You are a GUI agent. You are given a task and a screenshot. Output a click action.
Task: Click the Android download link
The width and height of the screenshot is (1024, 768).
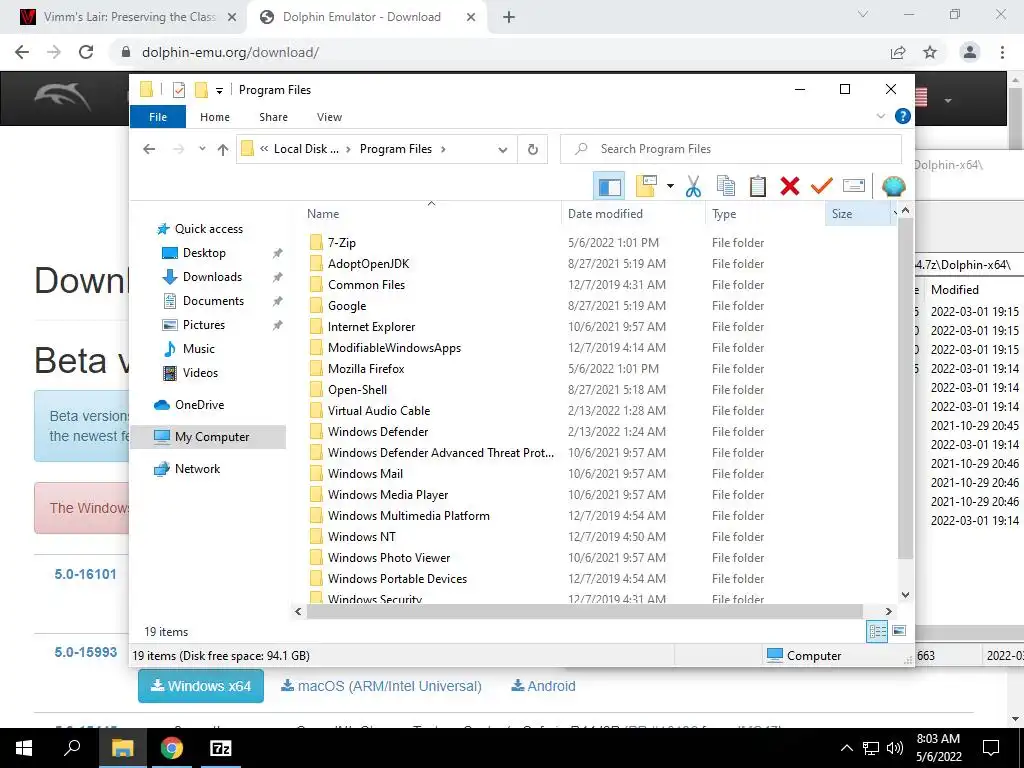pyautogui.click(x=543, y=686)
